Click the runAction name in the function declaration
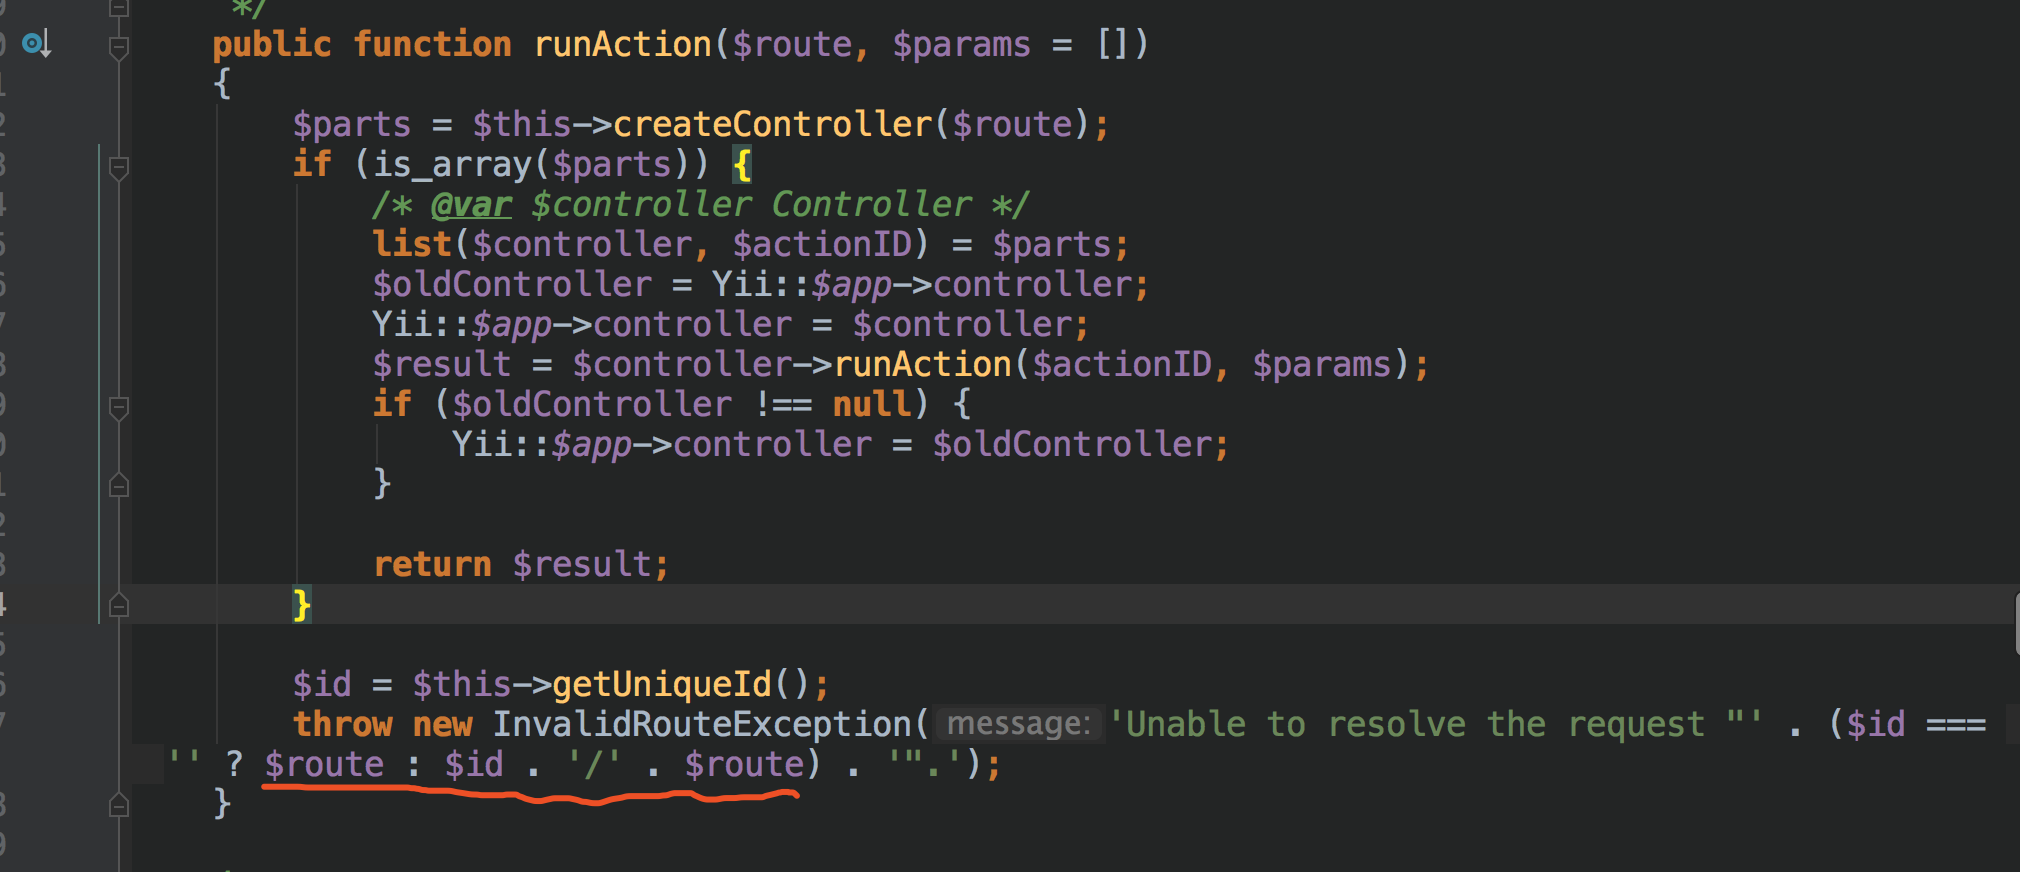2020x872 pixels. [x=622, y=44]
